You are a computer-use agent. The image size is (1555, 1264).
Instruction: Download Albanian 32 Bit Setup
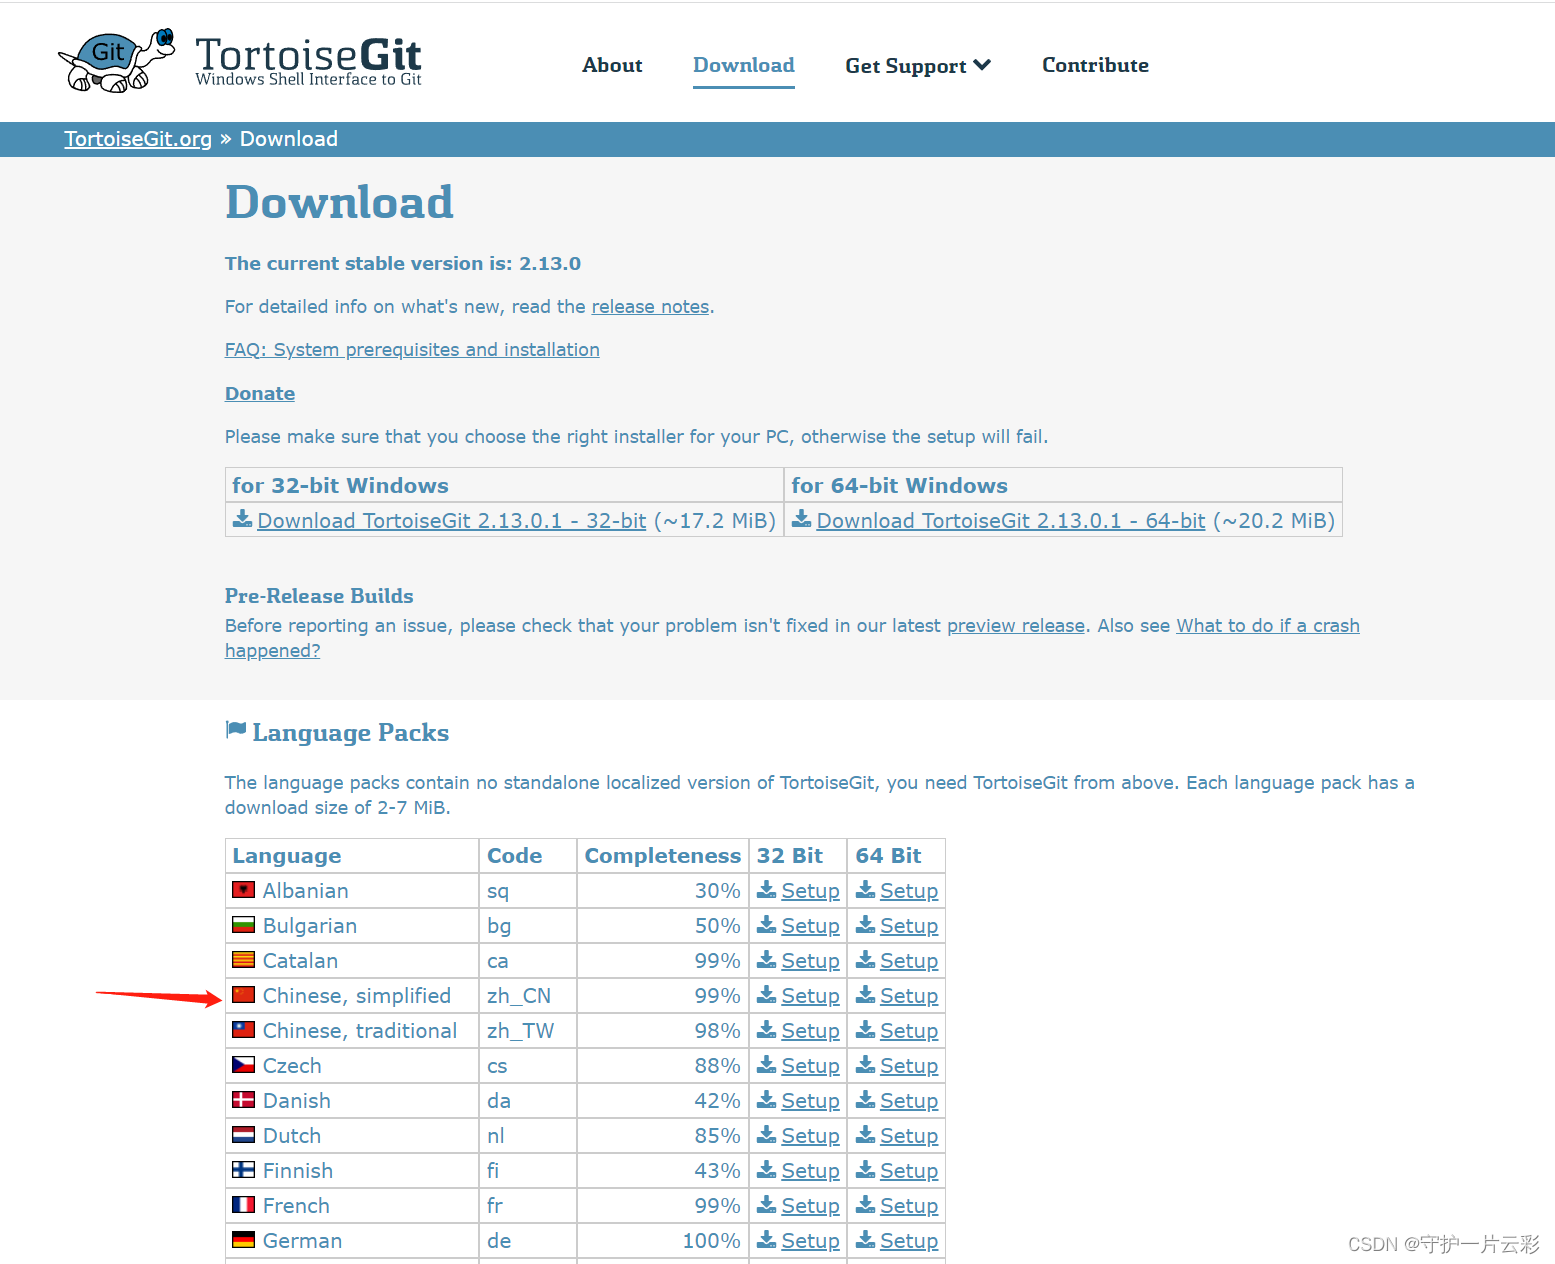click(810, 891)
